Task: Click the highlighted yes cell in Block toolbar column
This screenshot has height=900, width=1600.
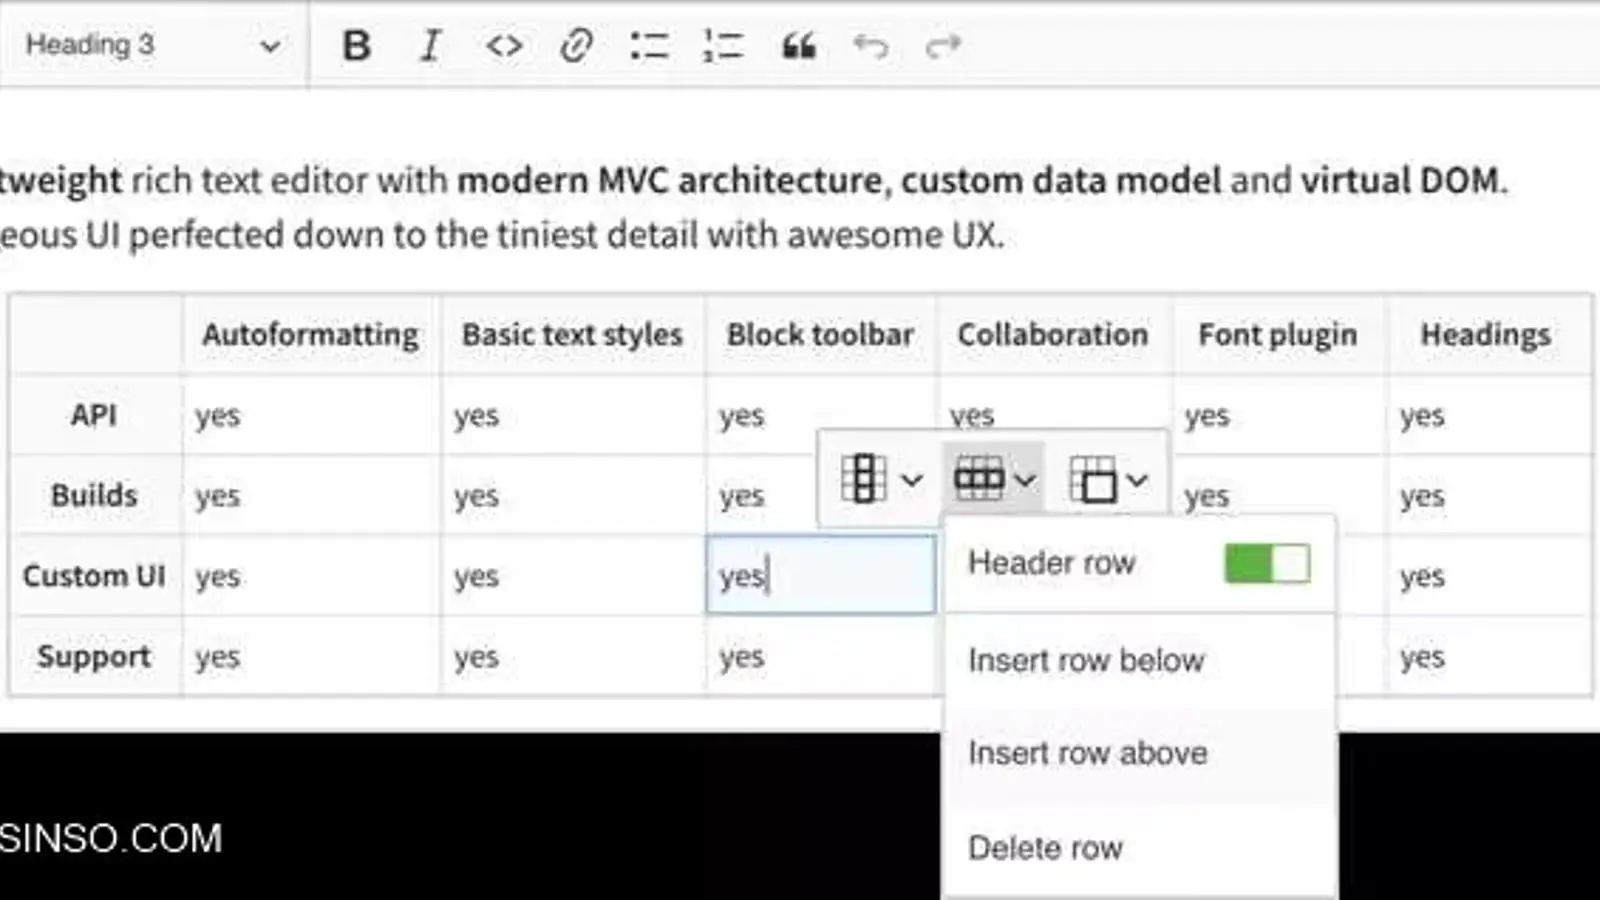Action: [820, 576]
